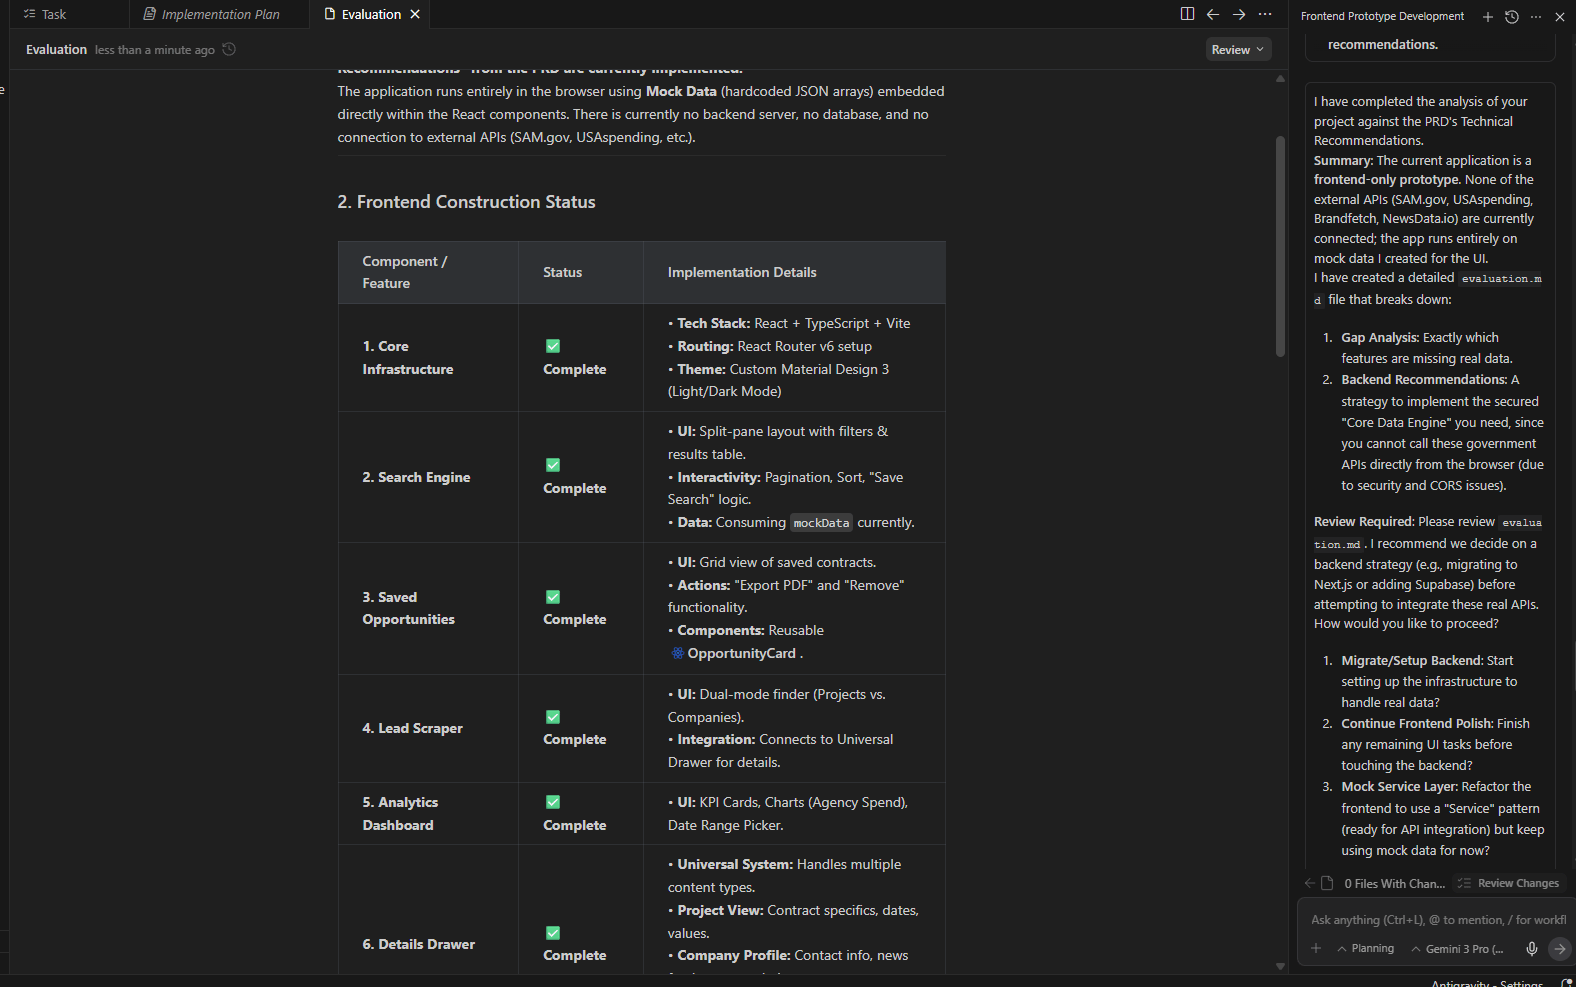The height and width of the screenshot is (987, 1576).
Task: Open past conversations history icon
Action: tap(1512, 16)
